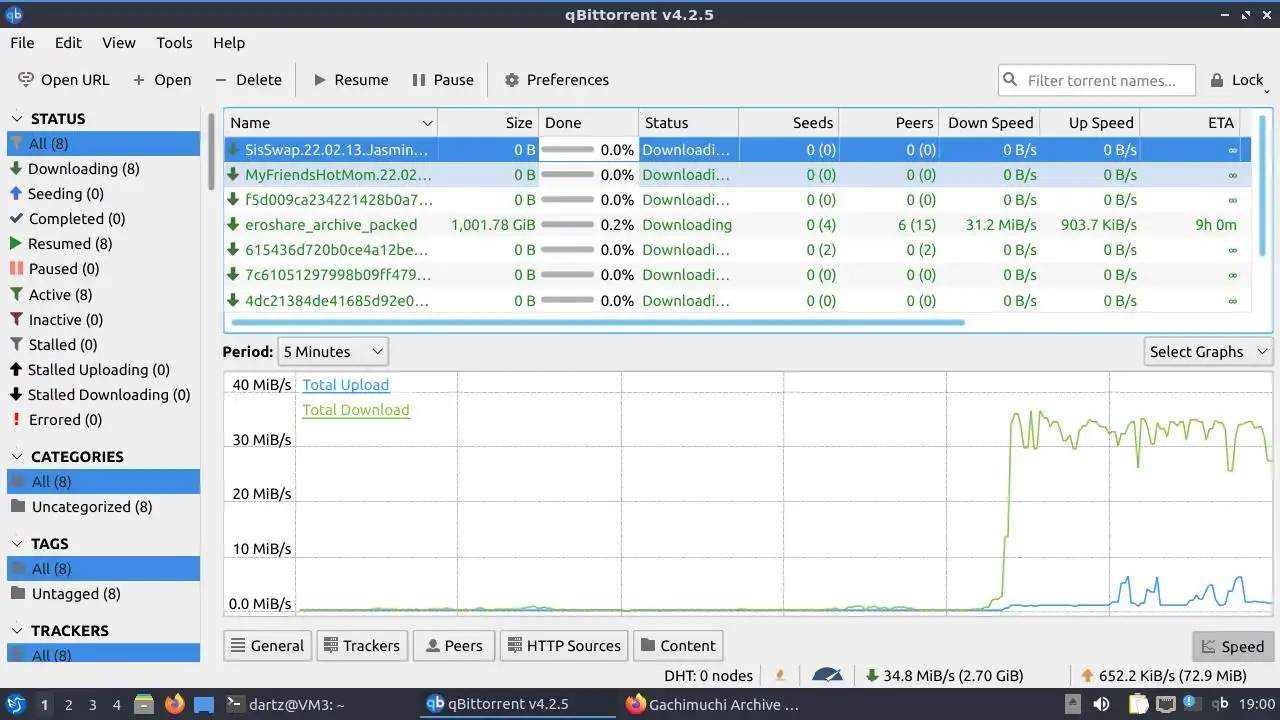The height and width of the screenshot is (720, 1280).
Task: Open the Edit menu
Action: (68, 43)
